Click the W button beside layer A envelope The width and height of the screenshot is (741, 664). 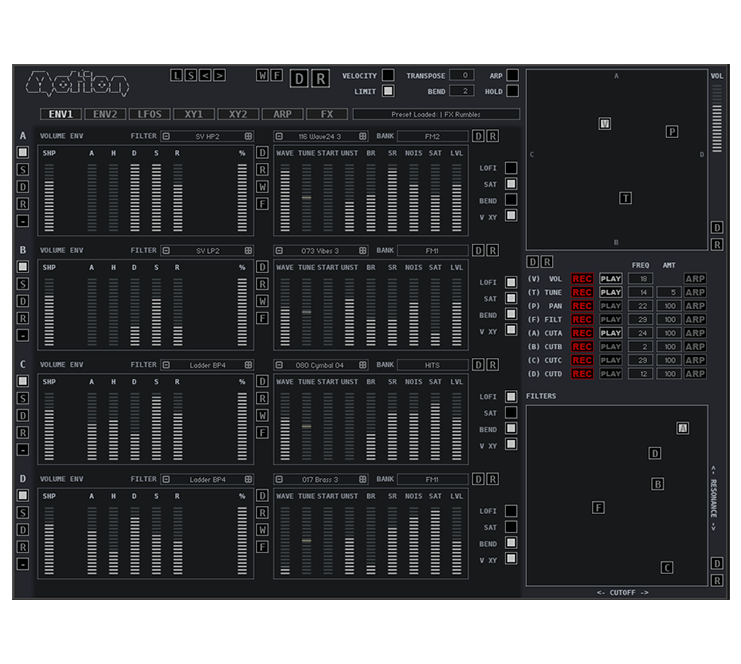point(262,187)
